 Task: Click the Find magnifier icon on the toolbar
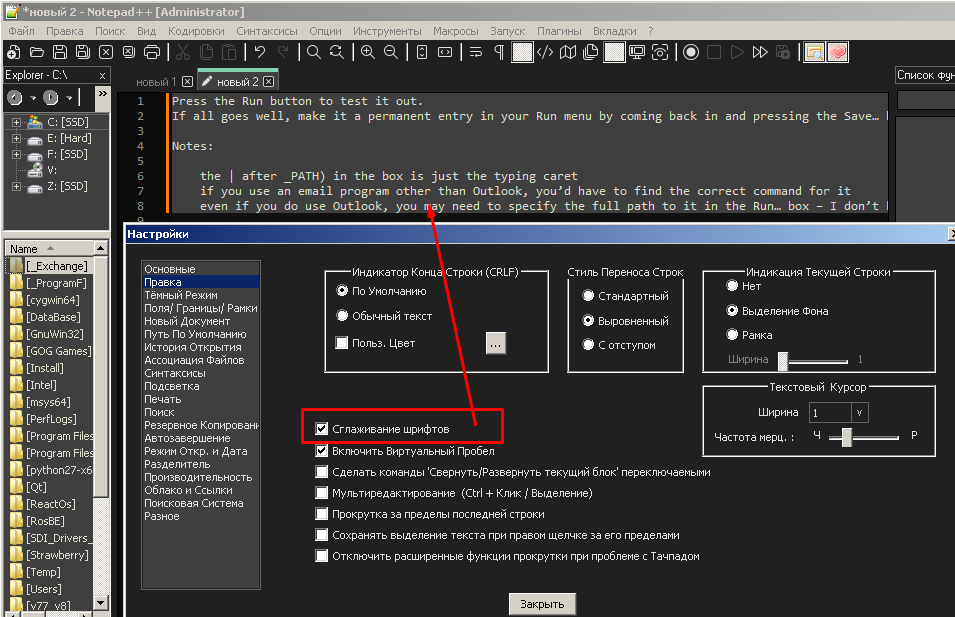[314, 50]
